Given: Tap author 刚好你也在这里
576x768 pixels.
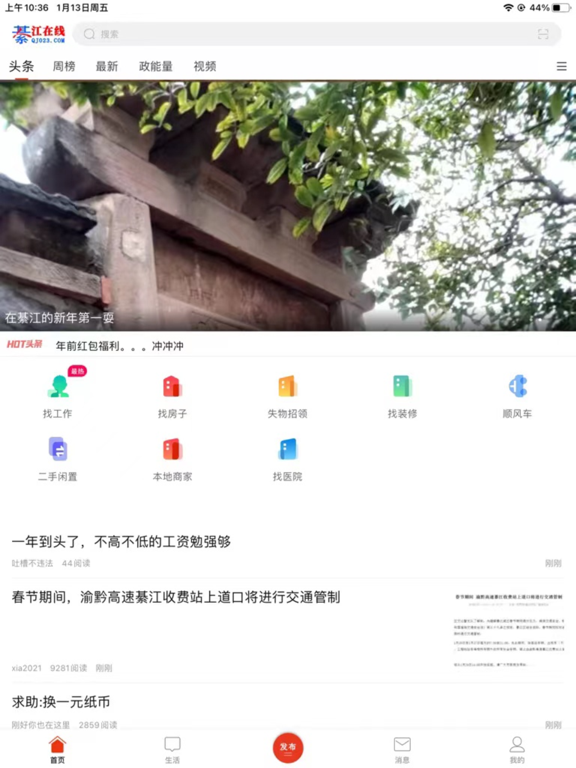Looking at the screenshot, I should point(41,725).
